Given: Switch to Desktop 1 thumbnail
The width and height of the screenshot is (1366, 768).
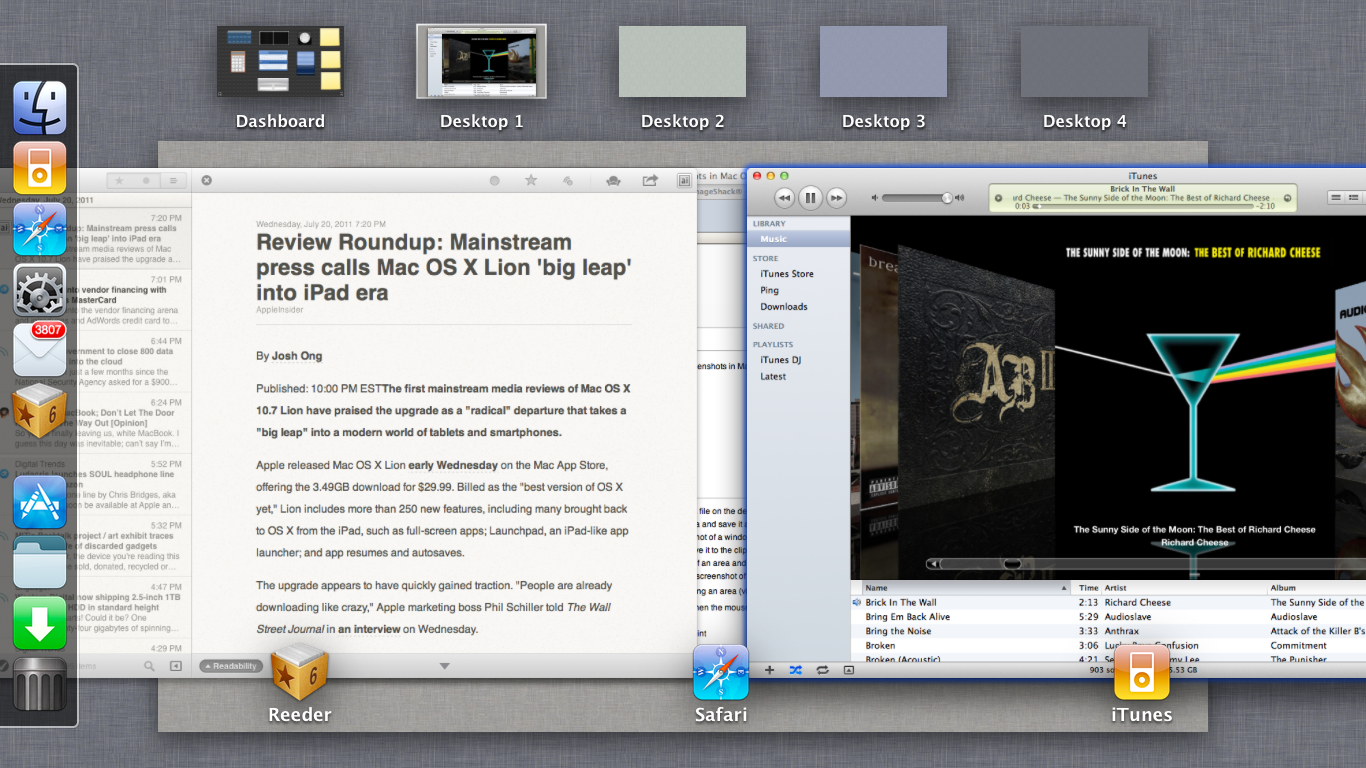Looking at the screenshot, I should 481,62.
